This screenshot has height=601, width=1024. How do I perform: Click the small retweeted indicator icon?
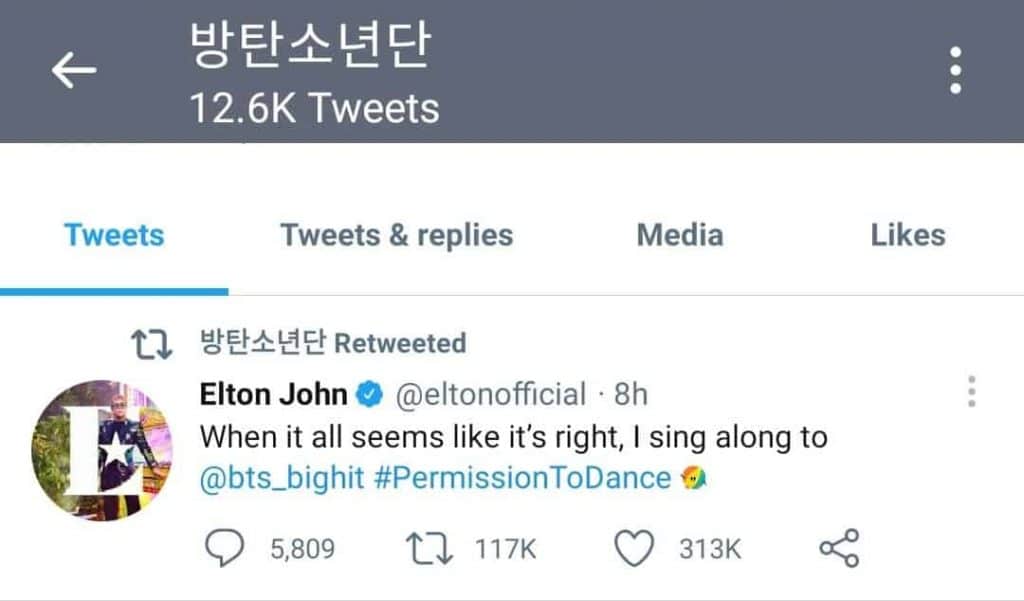click(153, 344)
